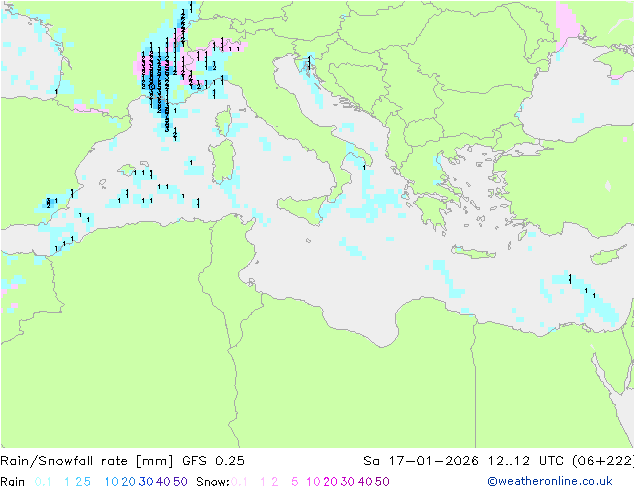Viewport: 634px width, 490px height.
Task: Click the 'Snow:' legend label
Action: click(x=213, y=482)
